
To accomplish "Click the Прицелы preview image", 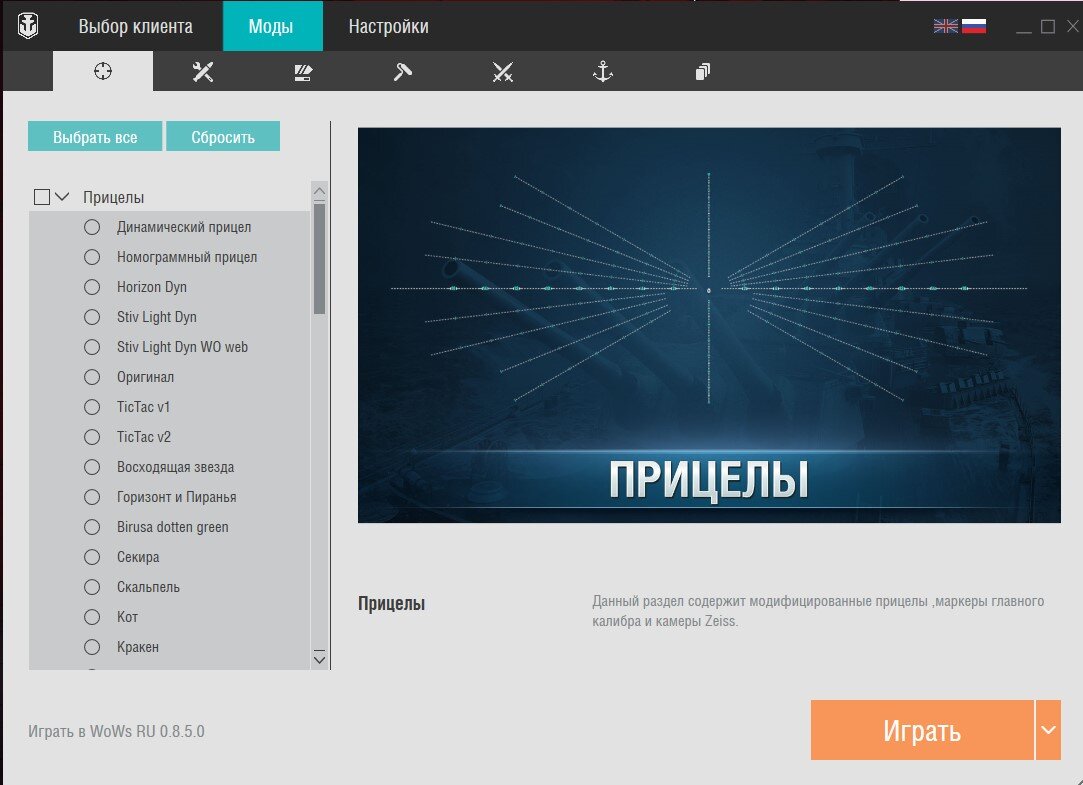I will click(x=709, y=325).
